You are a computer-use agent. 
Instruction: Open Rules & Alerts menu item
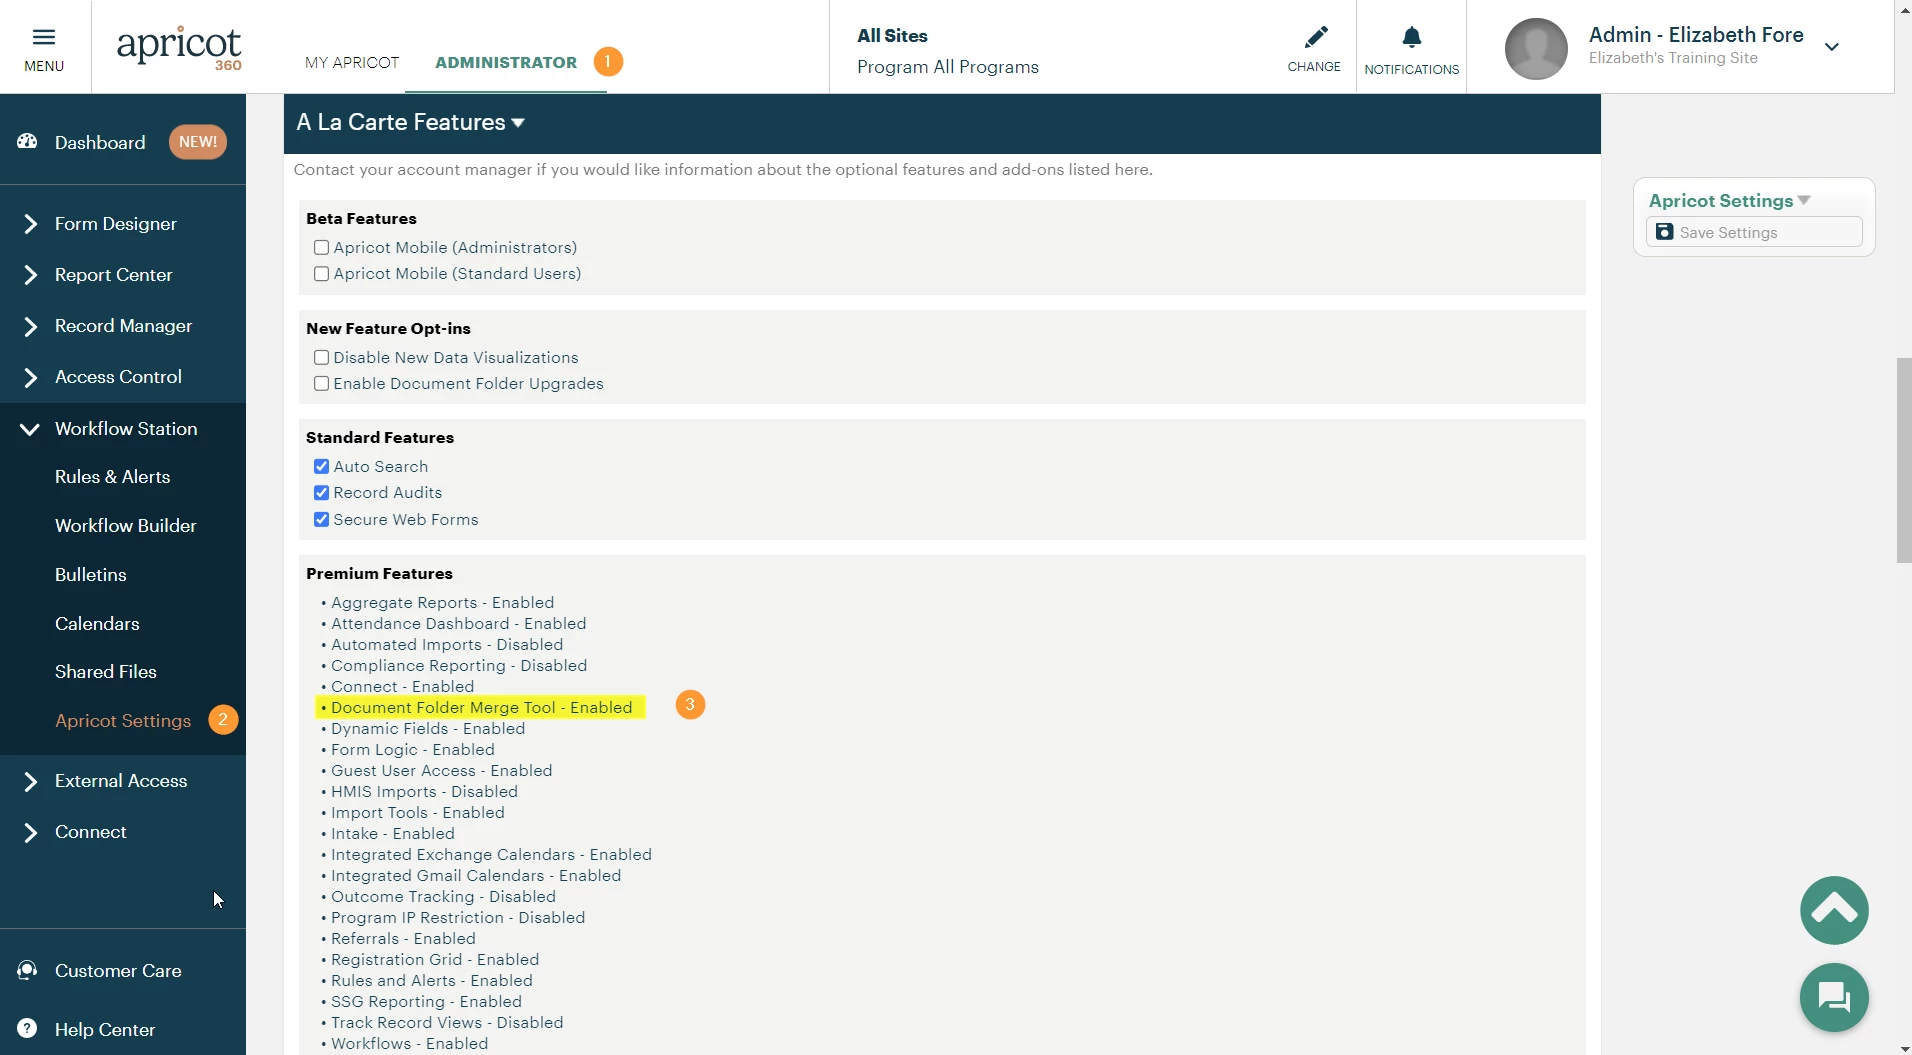coord(112,477)
